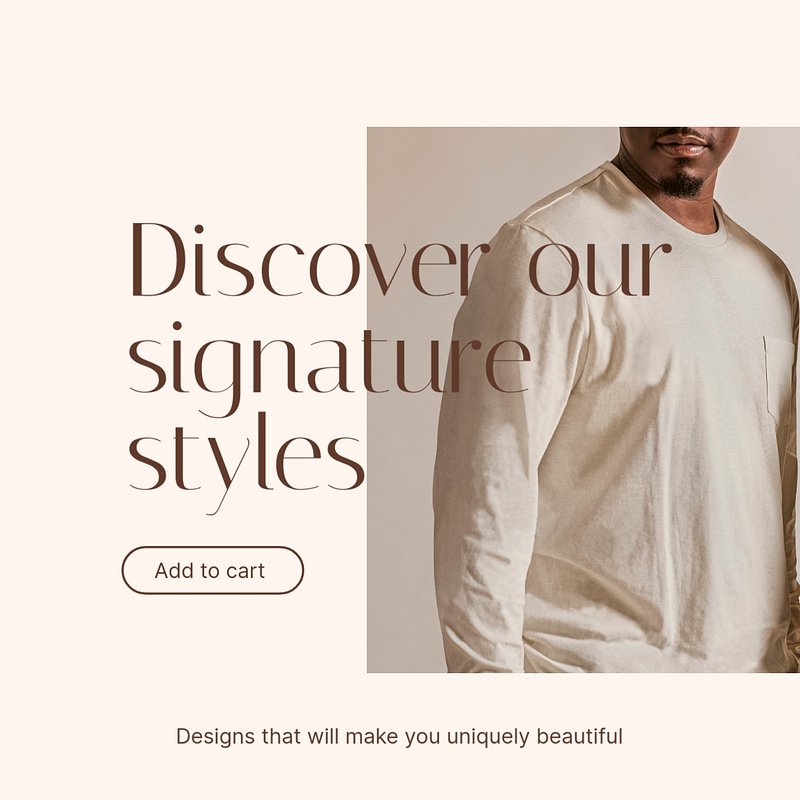Screen dimensions: 800x800
Task: Click the word will in the tagline
Action: coord(323,737)
